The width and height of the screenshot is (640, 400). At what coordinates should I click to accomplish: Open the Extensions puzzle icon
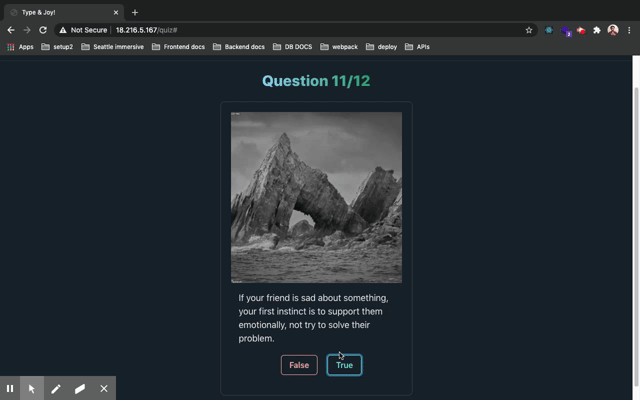[597, 30]
